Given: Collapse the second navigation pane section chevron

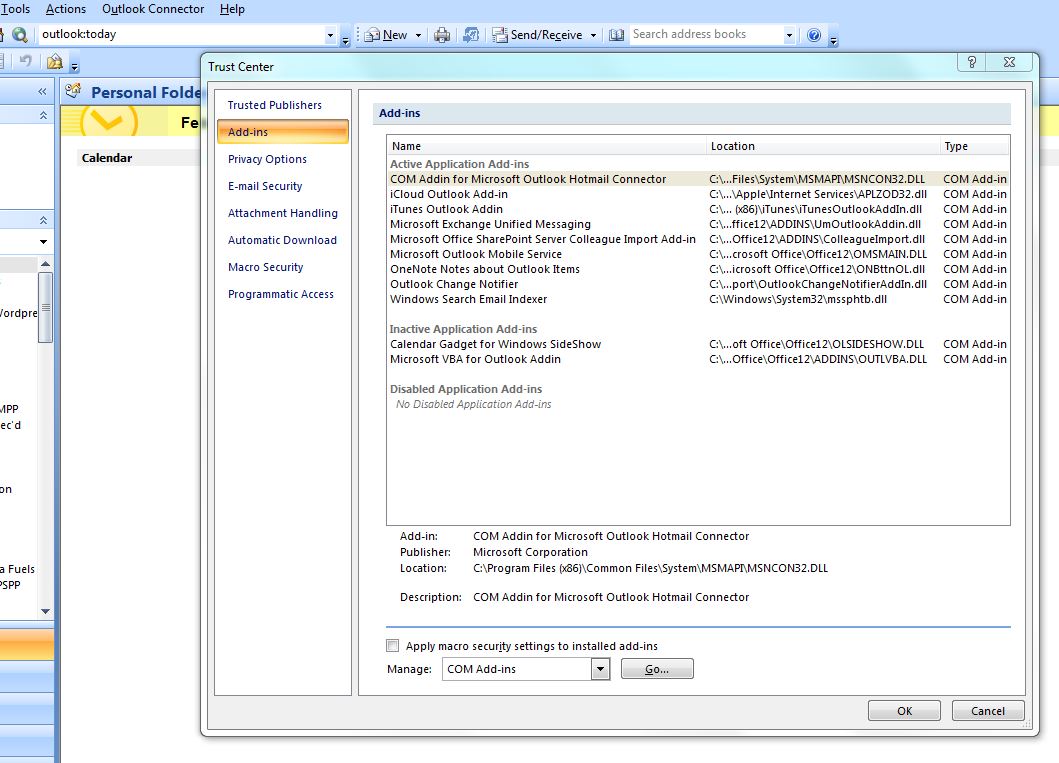Looking at the screenshot, I should pos(43,220).
